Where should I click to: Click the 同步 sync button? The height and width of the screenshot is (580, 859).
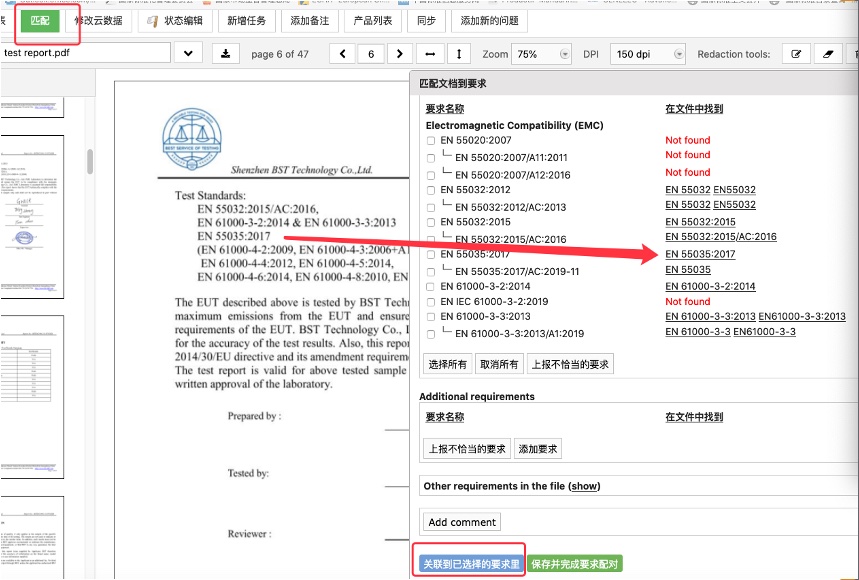[x=426, y=21]
